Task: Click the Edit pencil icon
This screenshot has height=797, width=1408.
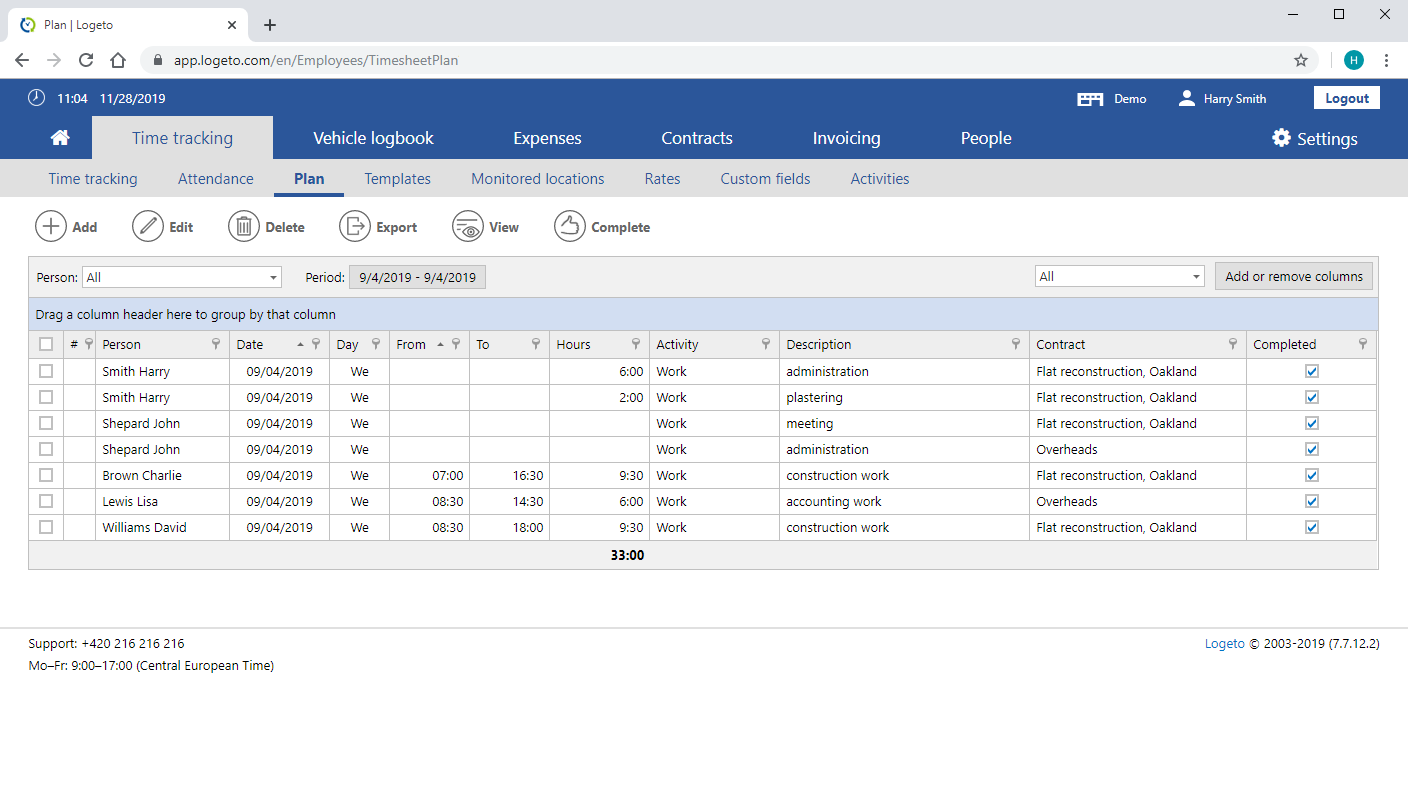Action: (148, 227)
